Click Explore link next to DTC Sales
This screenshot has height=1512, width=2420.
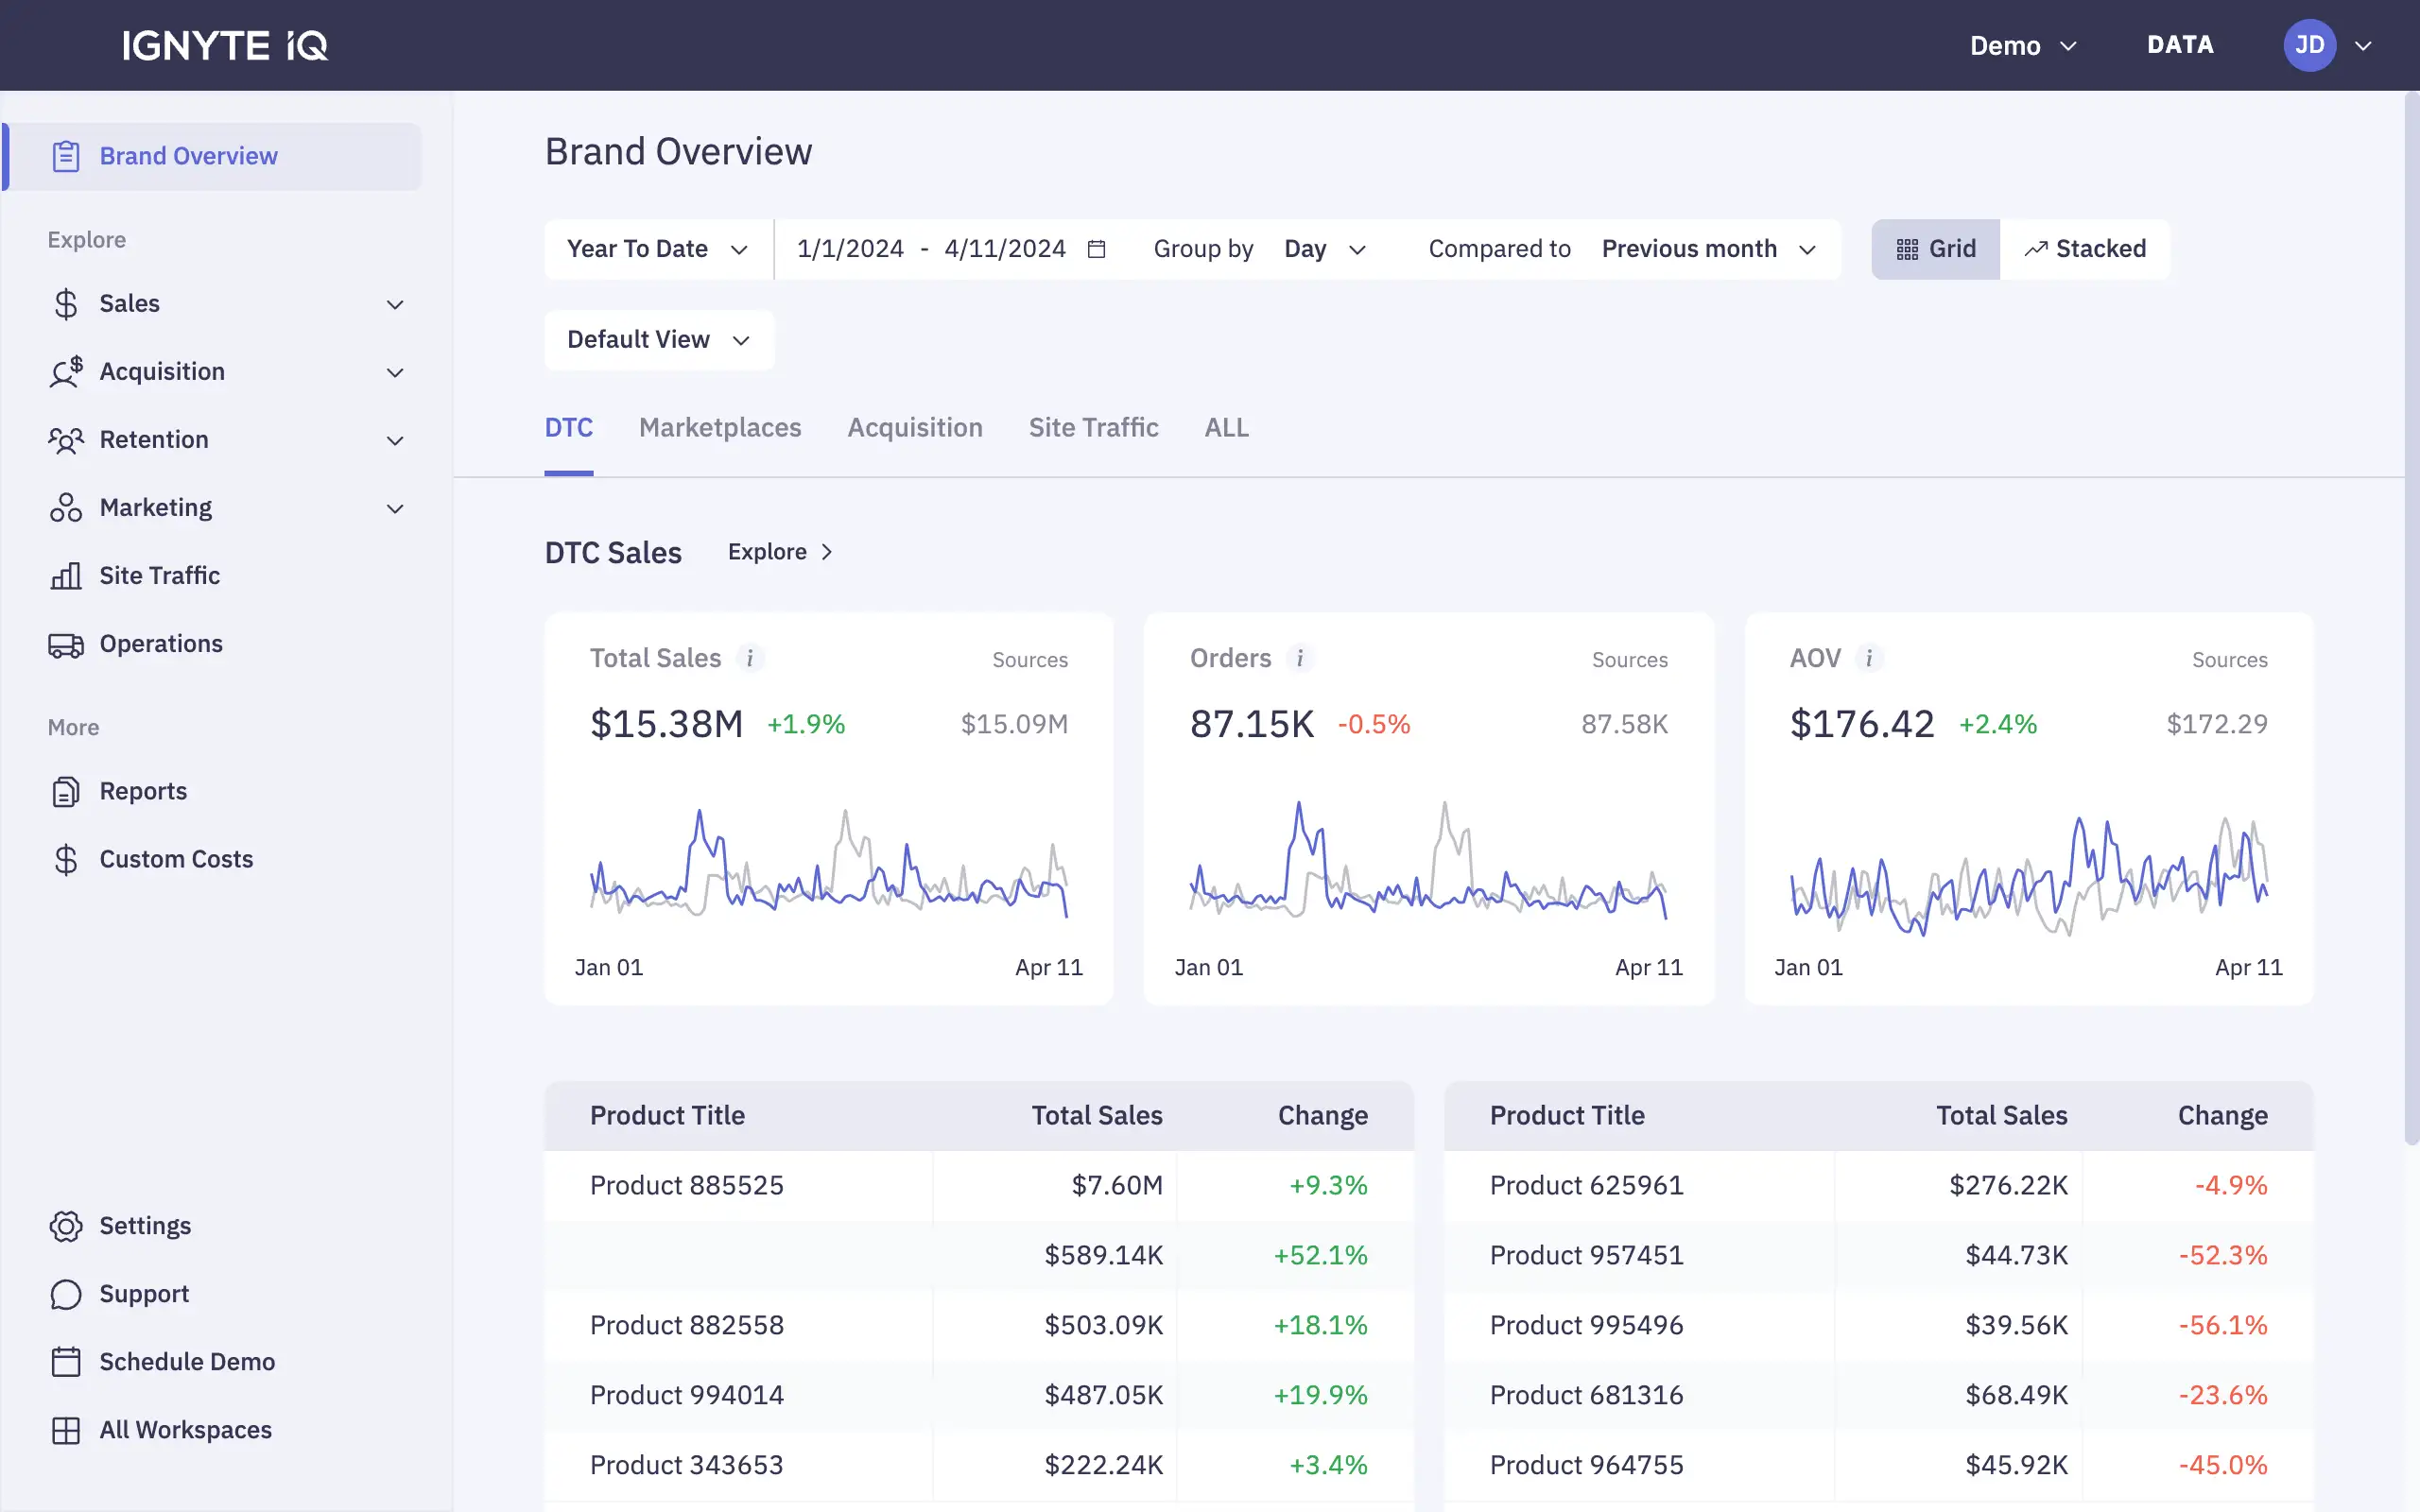tap(780, 552)
